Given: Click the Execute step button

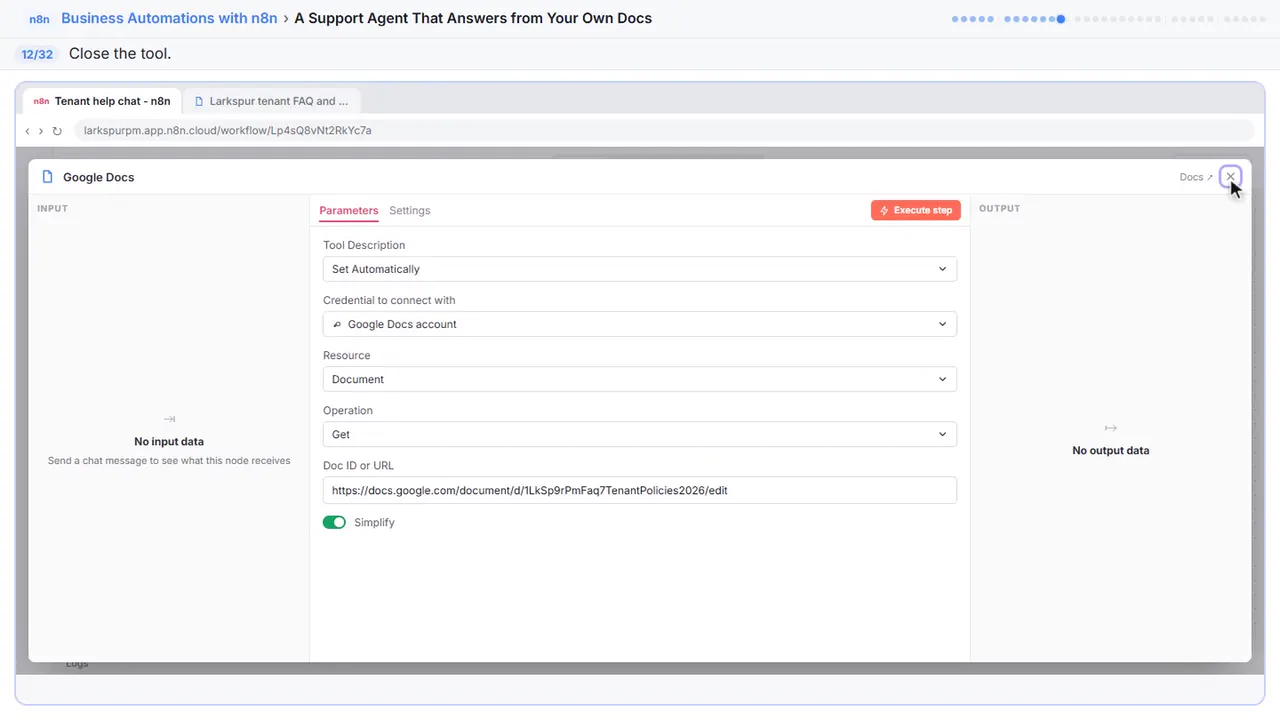Looking at the screenshot, I should tap(916, 210).
